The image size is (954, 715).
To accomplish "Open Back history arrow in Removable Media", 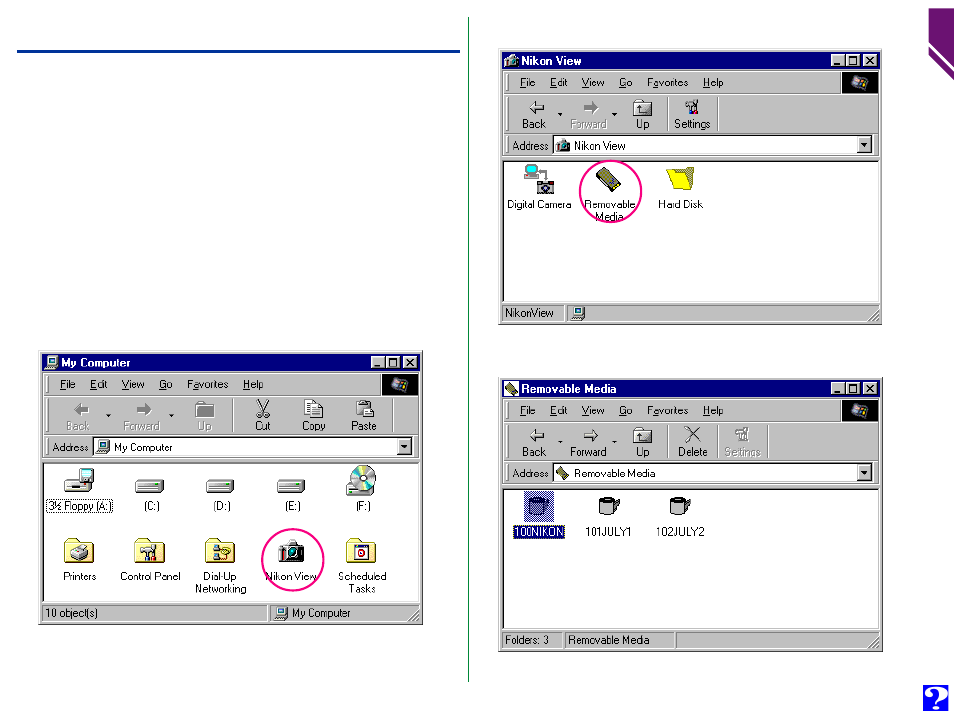I will click(x=560, y=442).
